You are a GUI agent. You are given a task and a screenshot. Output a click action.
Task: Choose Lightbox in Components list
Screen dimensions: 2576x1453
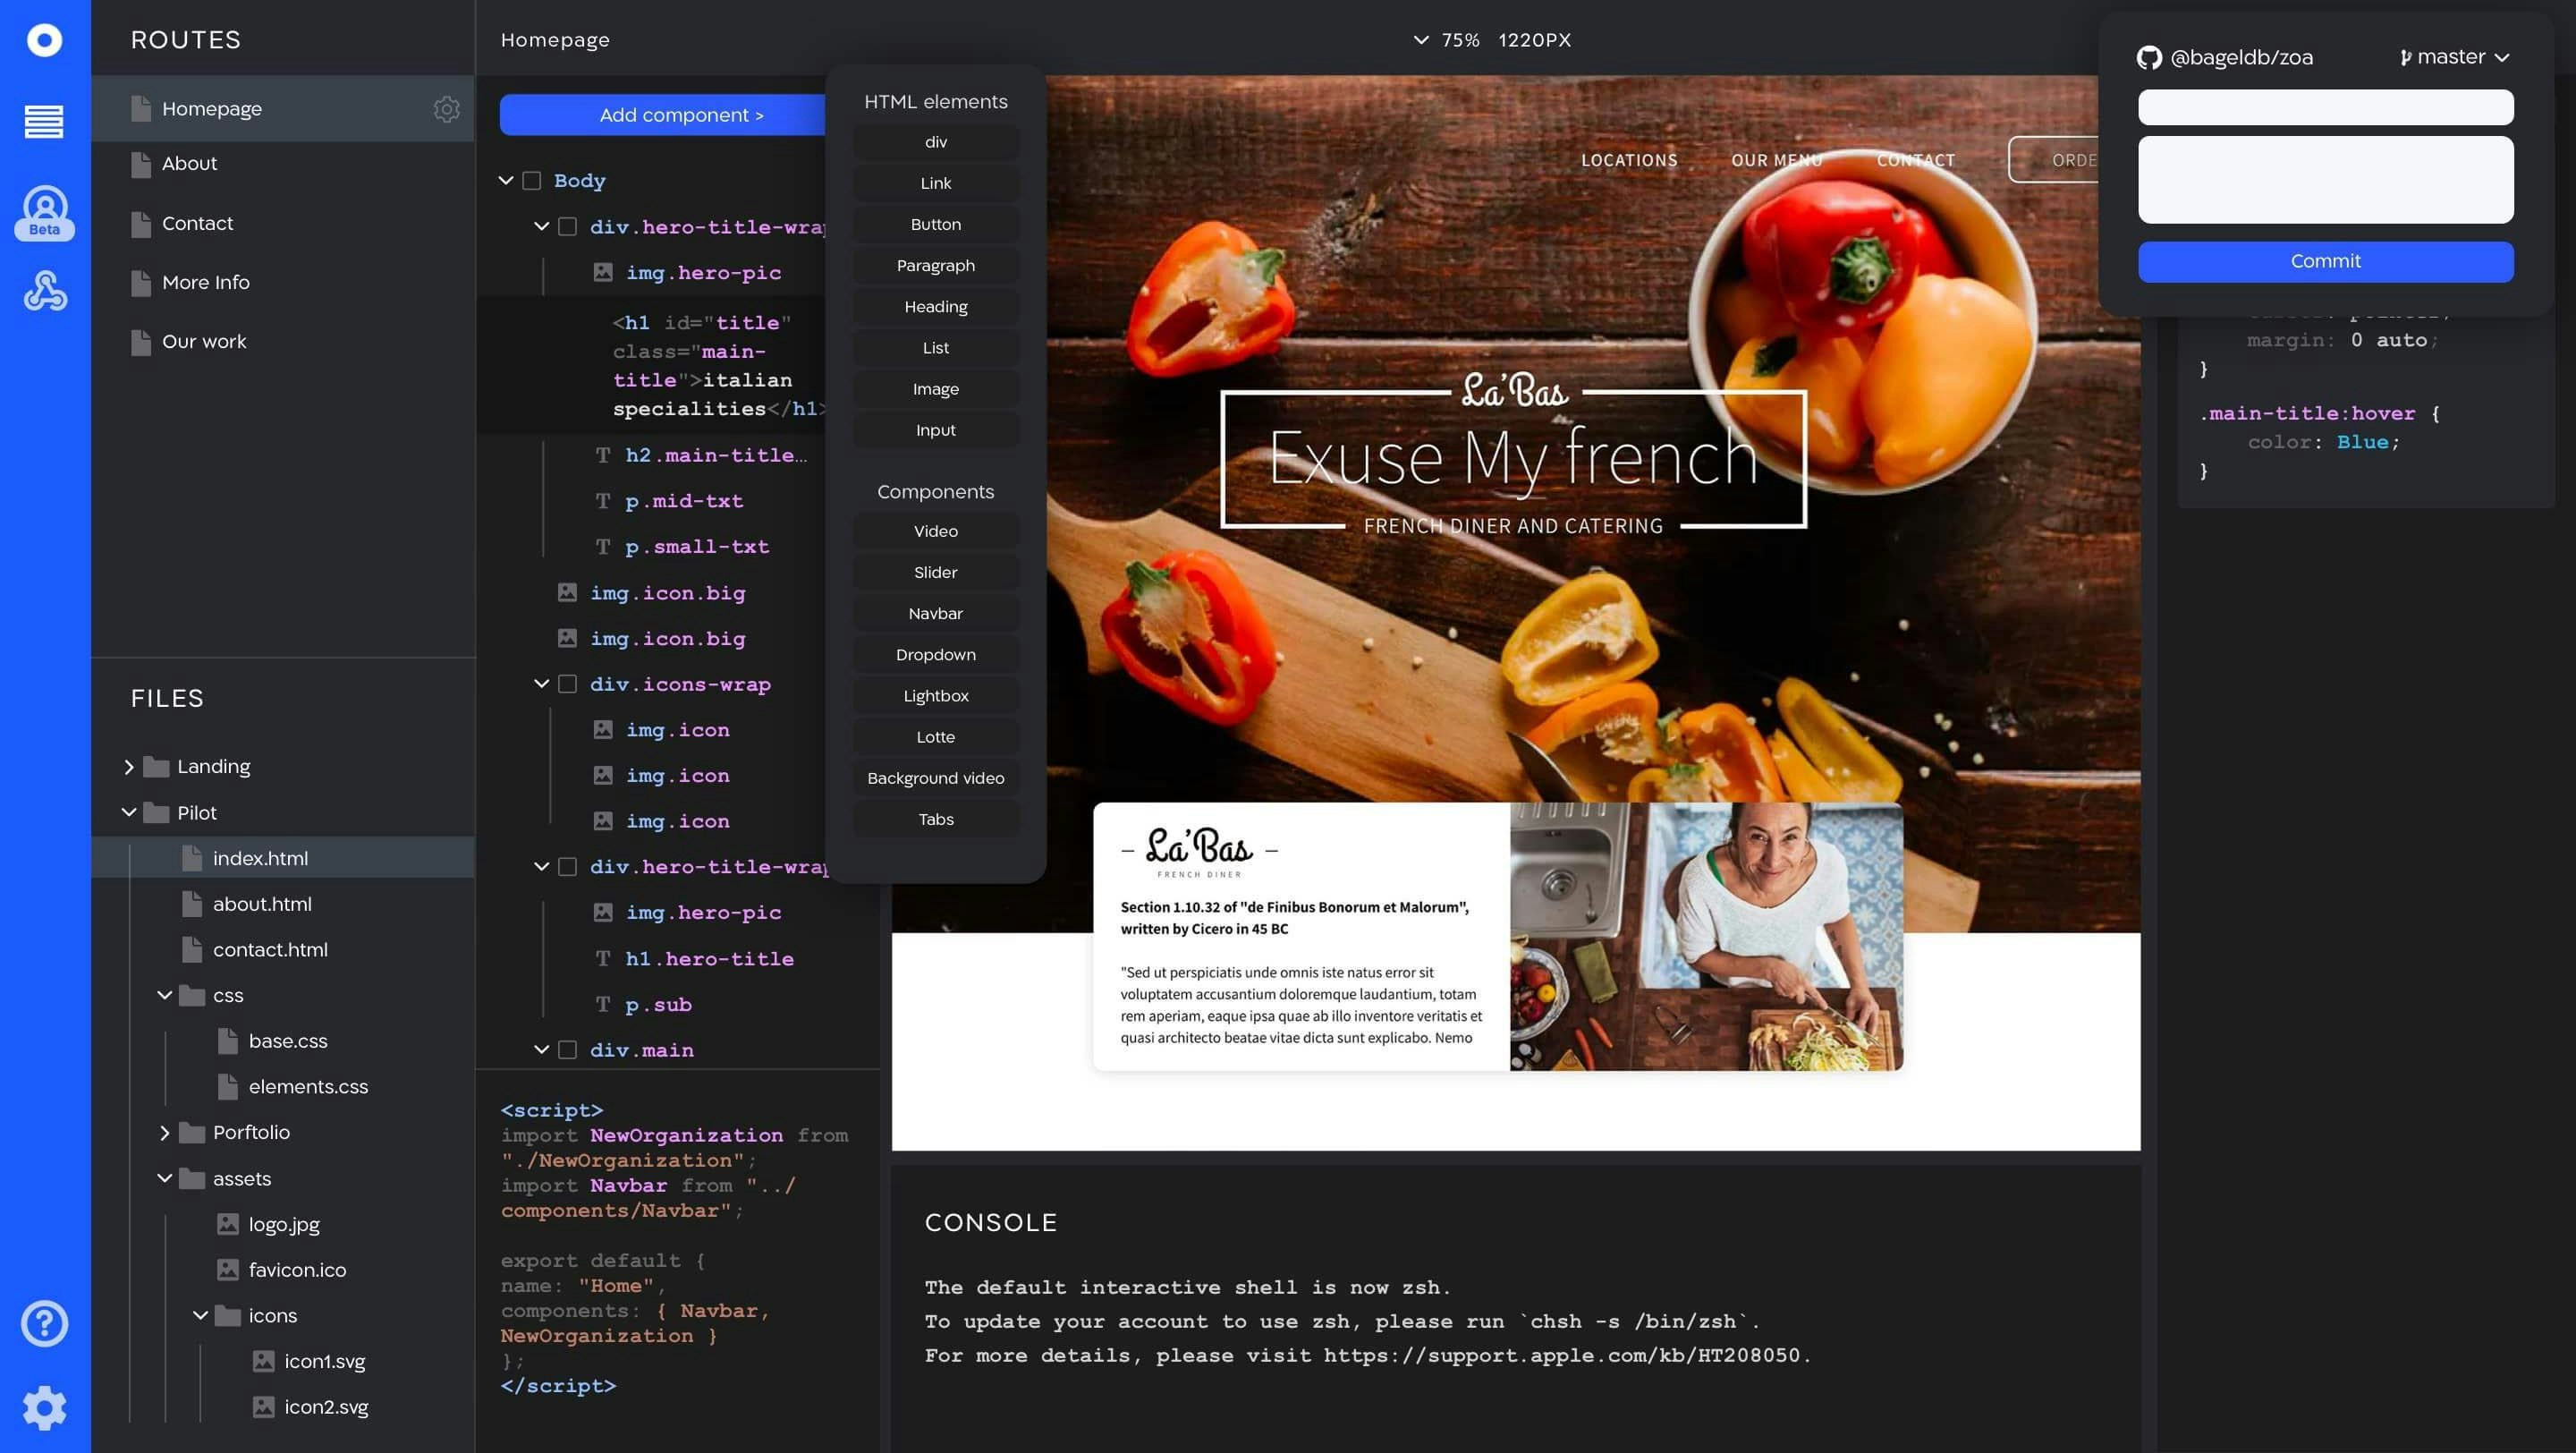click(x=935, y=696)
